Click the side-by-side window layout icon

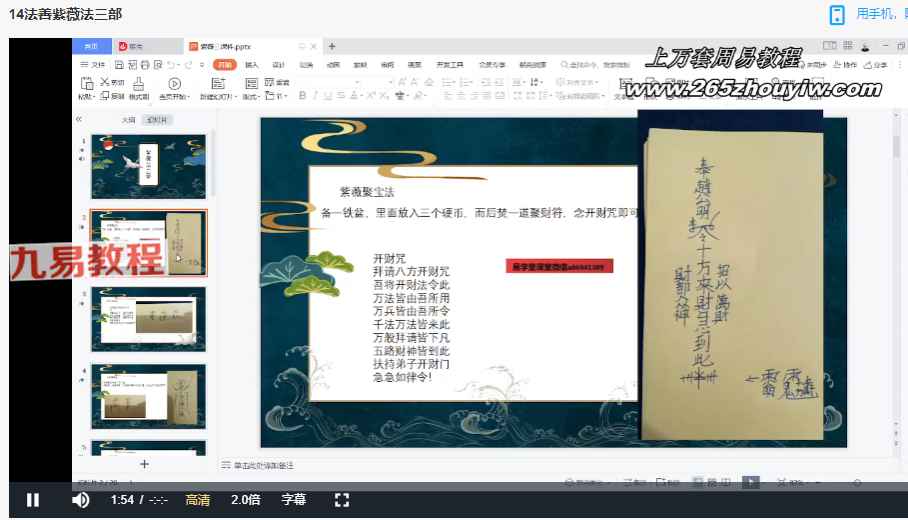click(830, 45)
